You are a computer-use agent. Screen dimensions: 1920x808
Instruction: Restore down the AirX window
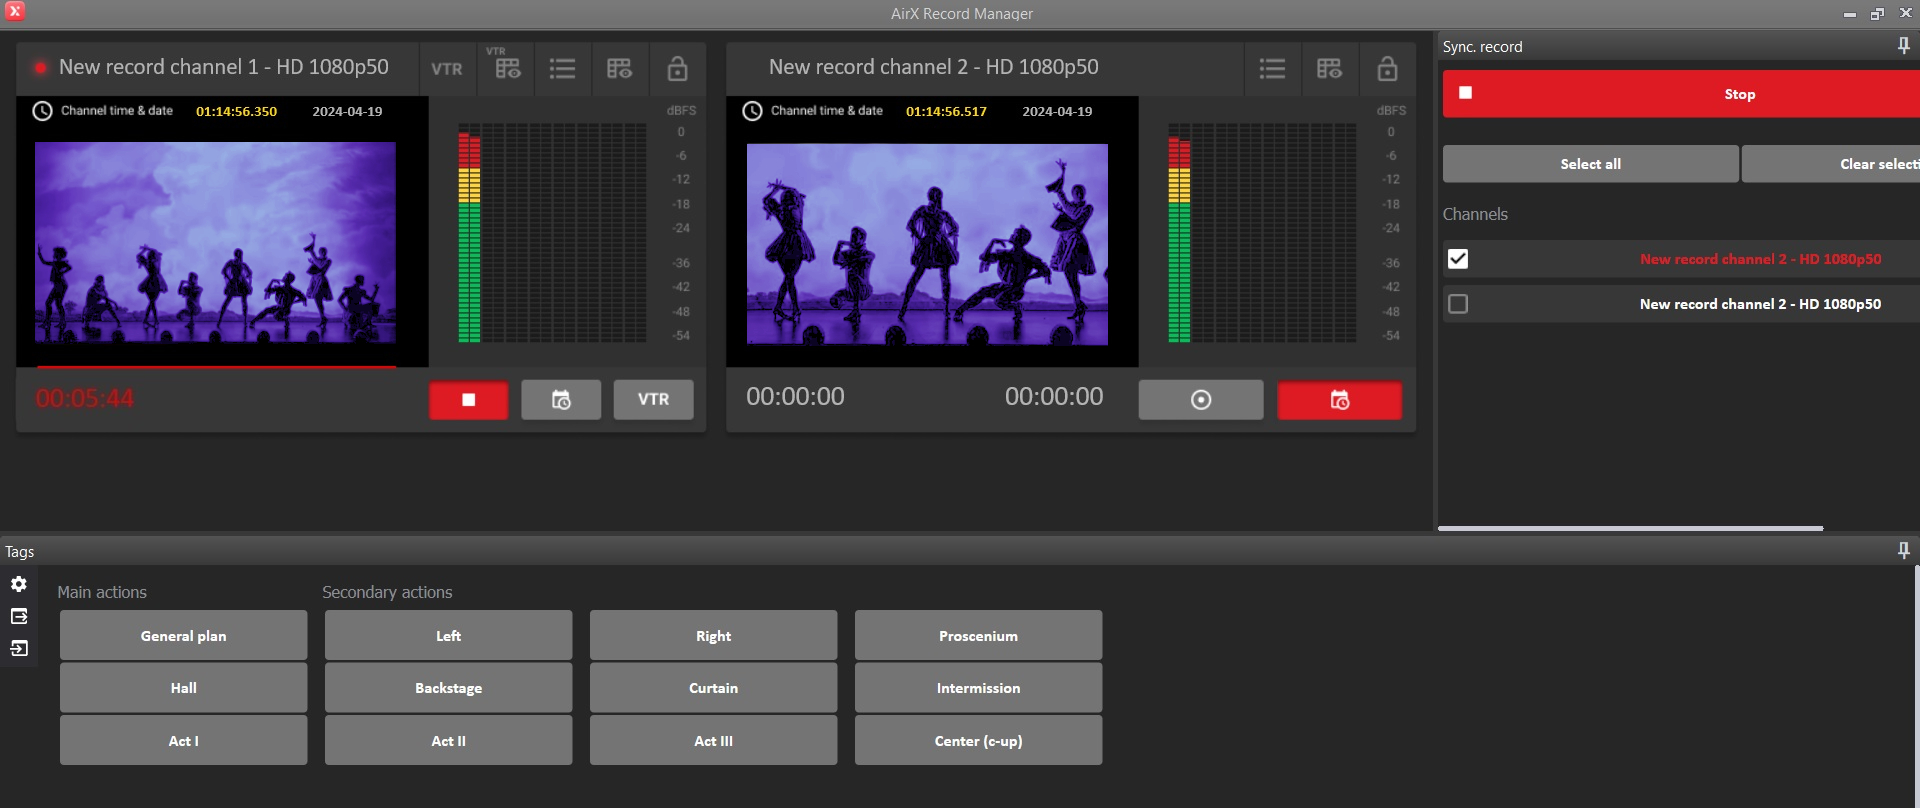[1877, 13]
